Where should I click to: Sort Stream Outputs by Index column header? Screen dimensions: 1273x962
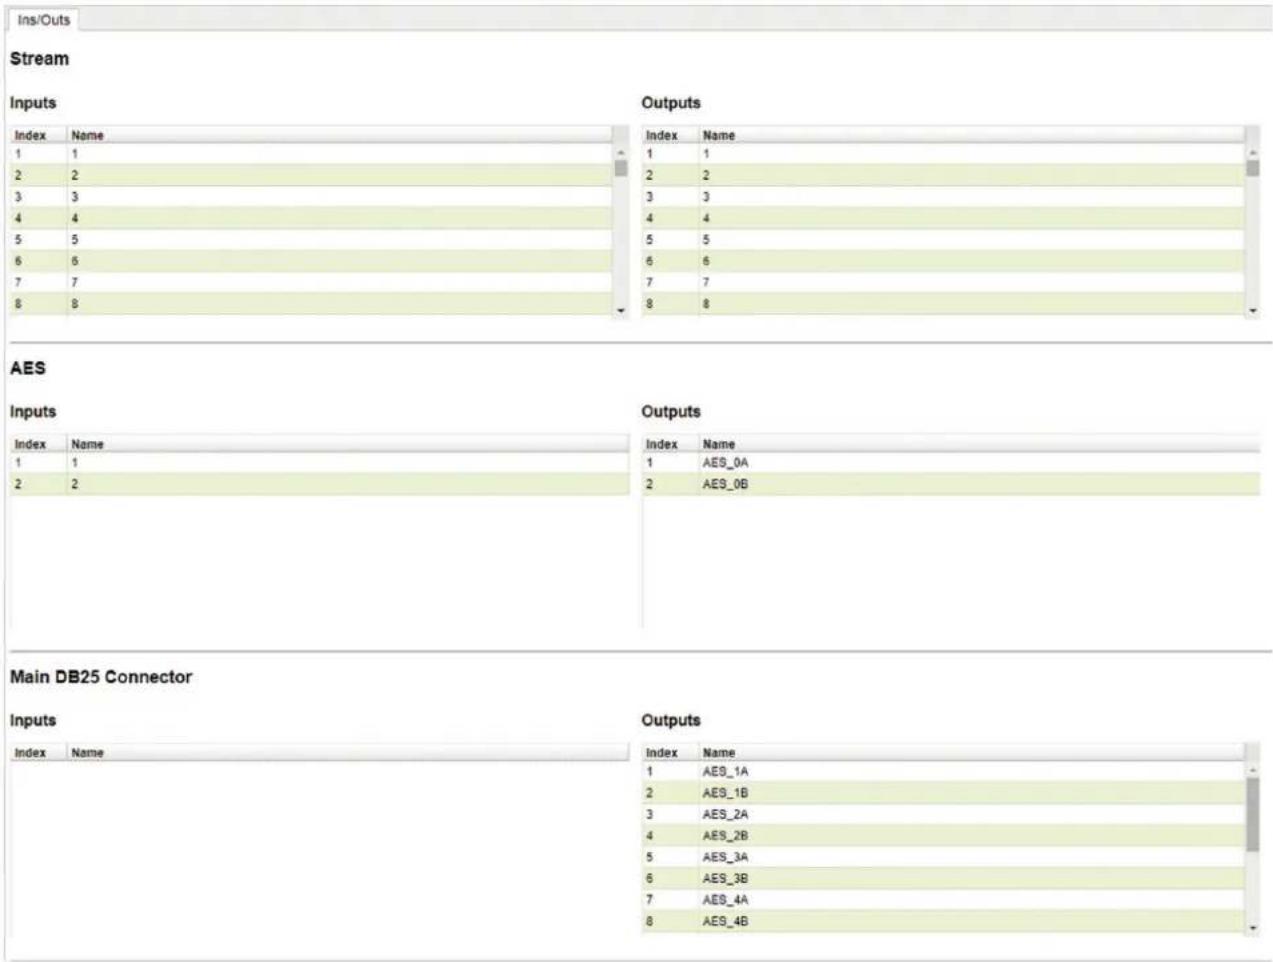tap(669, 135)
